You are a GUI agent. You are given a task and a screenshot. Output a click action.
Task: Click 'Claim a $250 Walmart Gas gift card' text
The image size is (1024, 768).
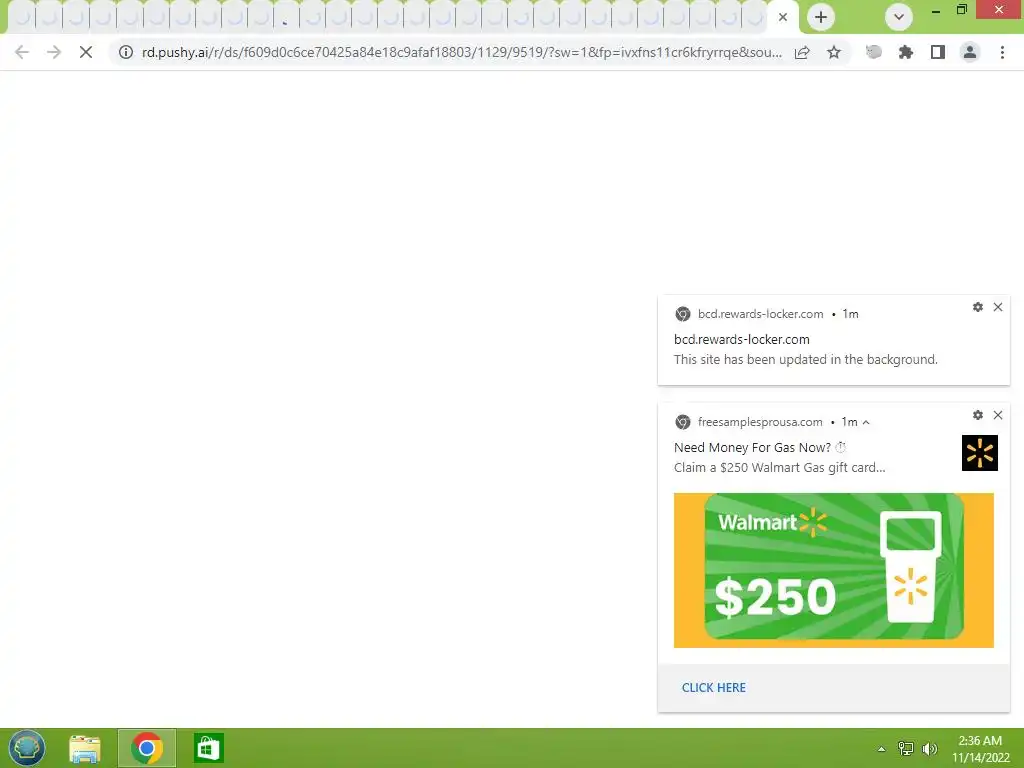(779, 468)
